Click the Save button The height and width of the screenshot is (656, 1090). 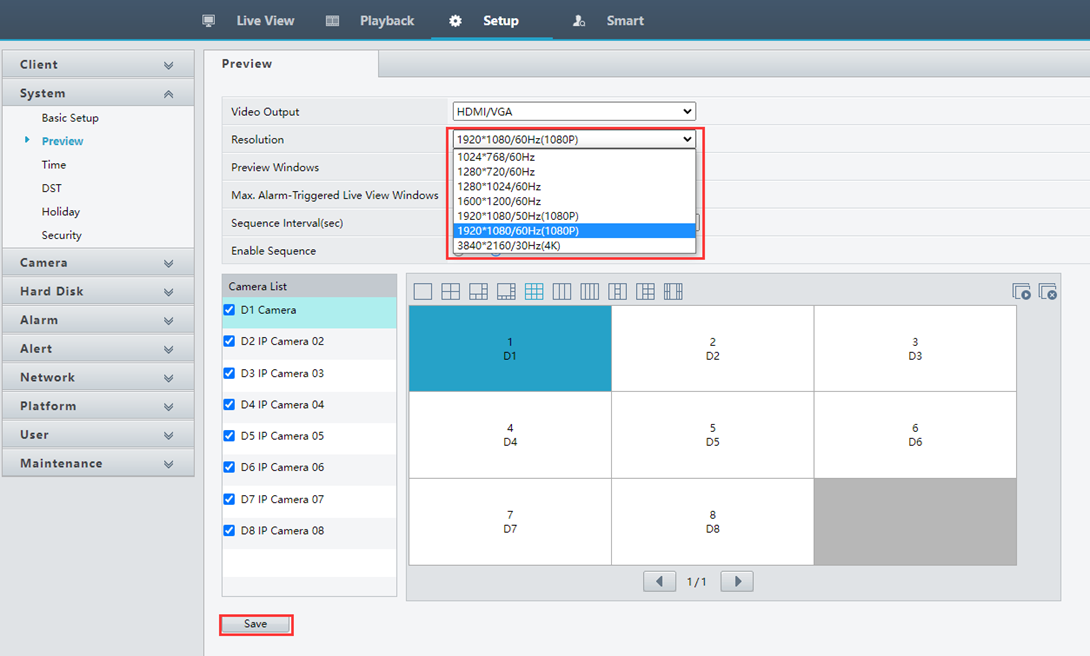pos(256,624)
